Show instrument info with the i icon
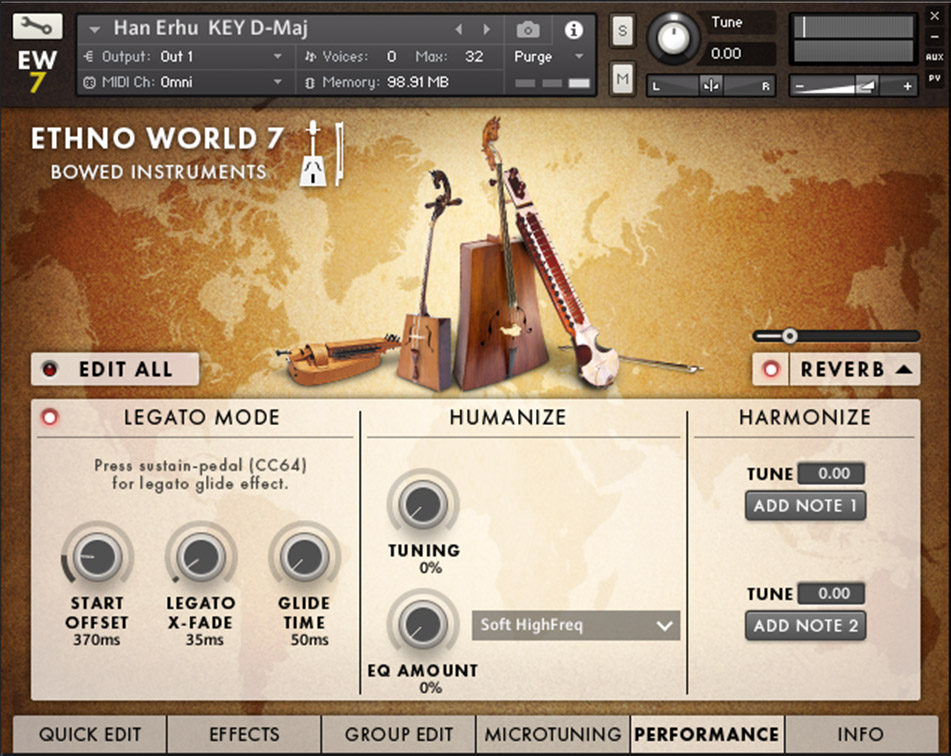951x756 pixels. pos(573,30)
